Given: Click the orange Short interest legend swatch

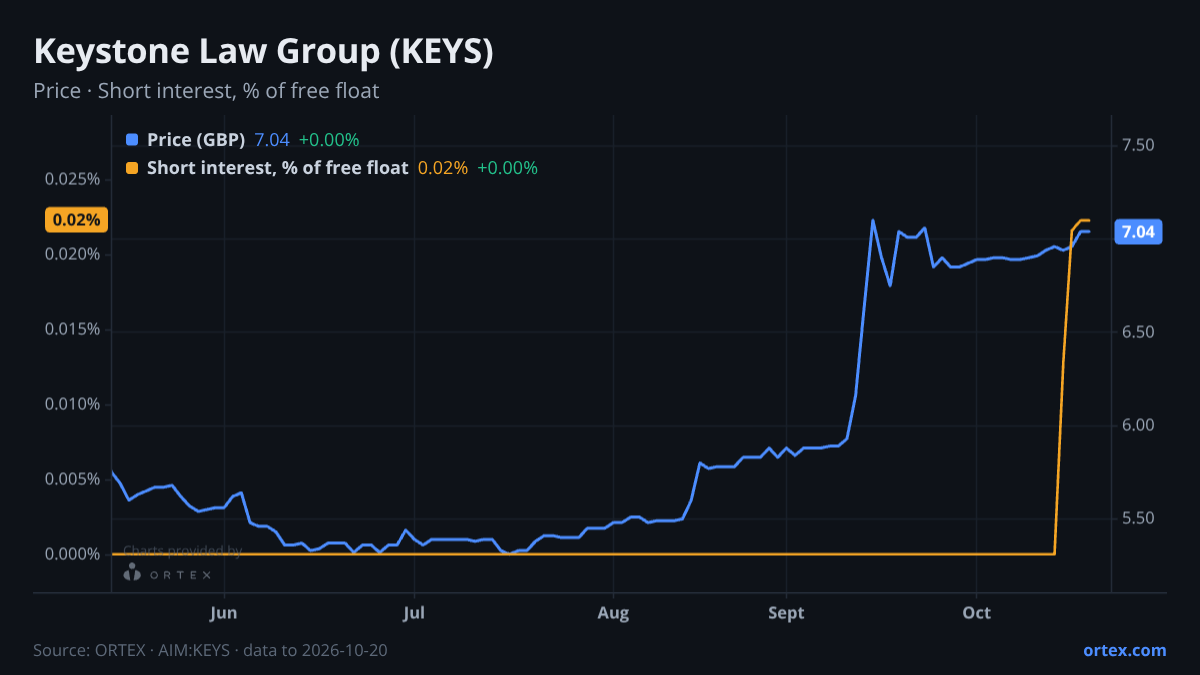Looking at the screenshot, I should tap(132, 168).
